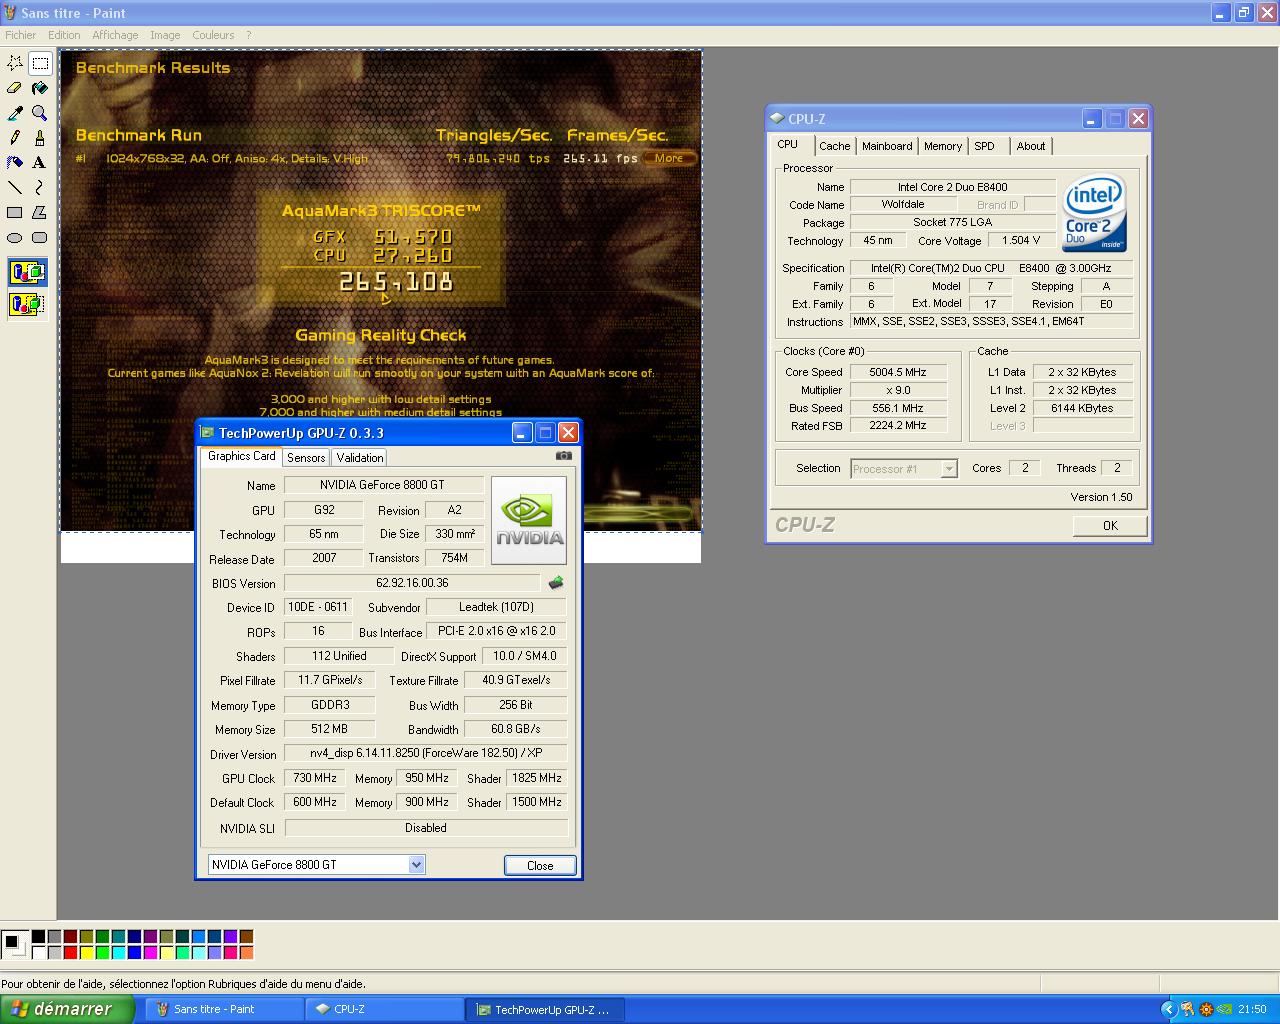Pick the bright green color swatch
The width and height of the screenshot is (1280, 1024).
pos(102,952)
